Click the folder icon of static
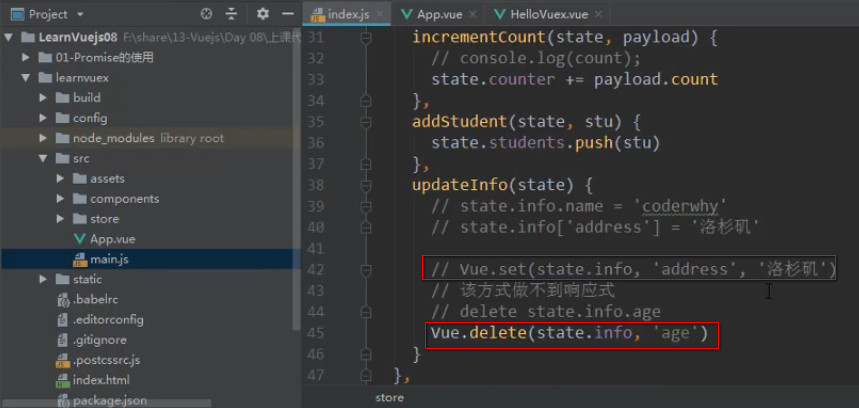 click(62, 279)
